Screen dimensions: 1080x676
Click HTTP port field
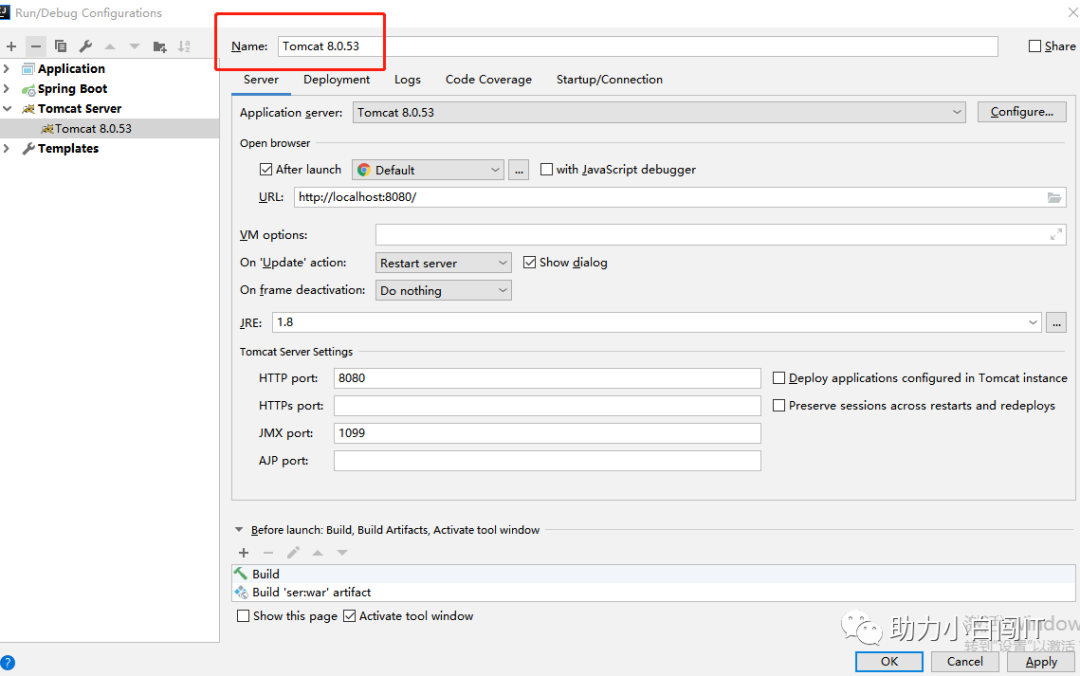[x=548, y=378]
